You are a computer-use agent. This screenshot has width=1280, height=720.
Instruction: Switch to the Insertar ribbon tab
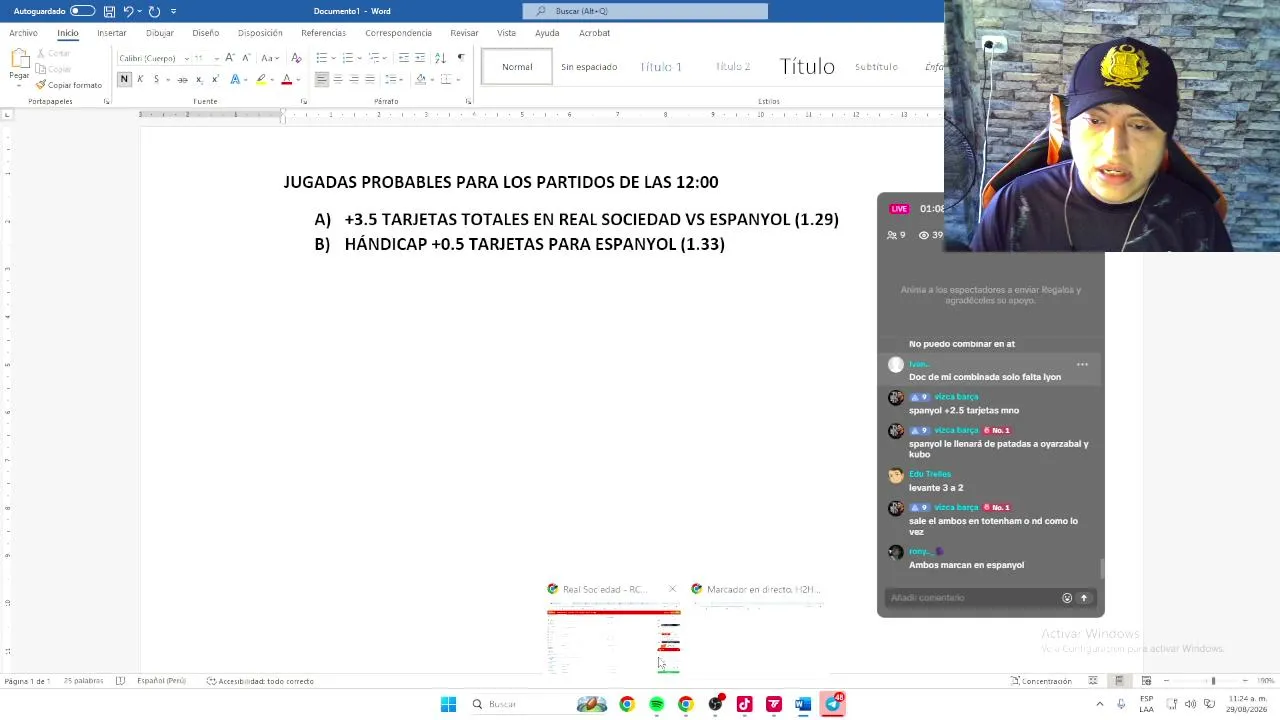(x=112, y=33)
